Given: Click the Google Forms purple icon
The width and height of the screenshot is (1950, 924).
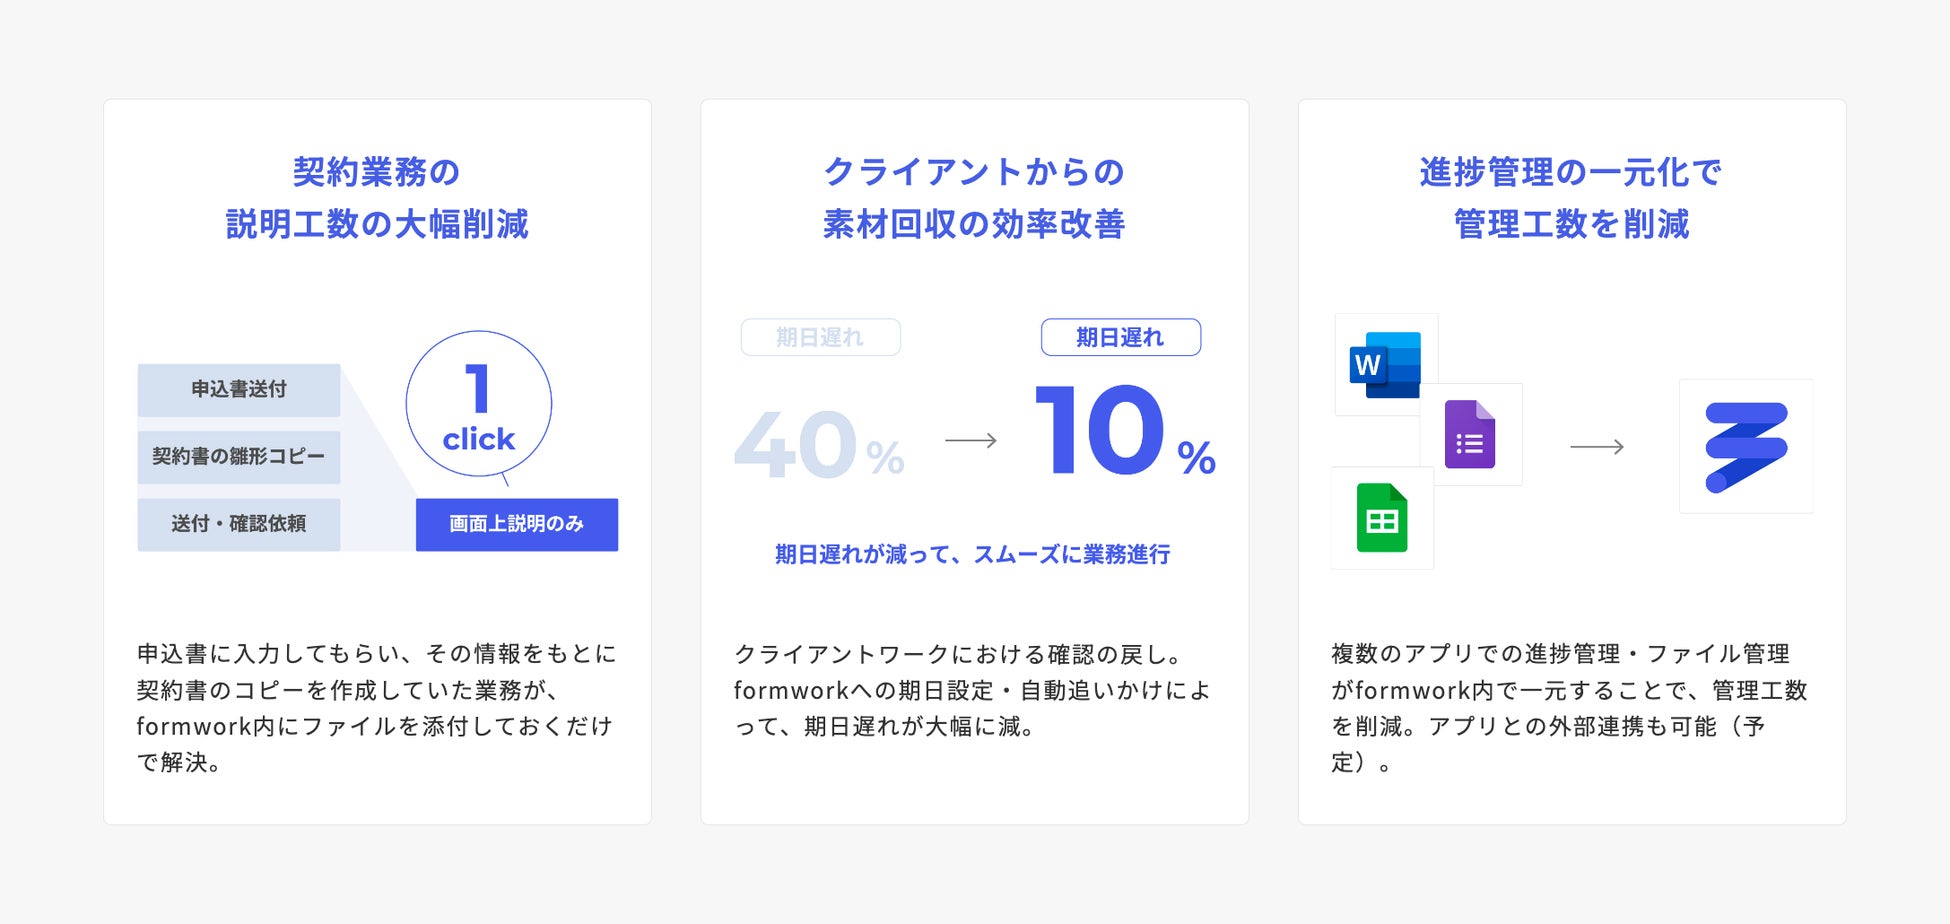Looking at the screenshot, I should [x=1470, y=434].
